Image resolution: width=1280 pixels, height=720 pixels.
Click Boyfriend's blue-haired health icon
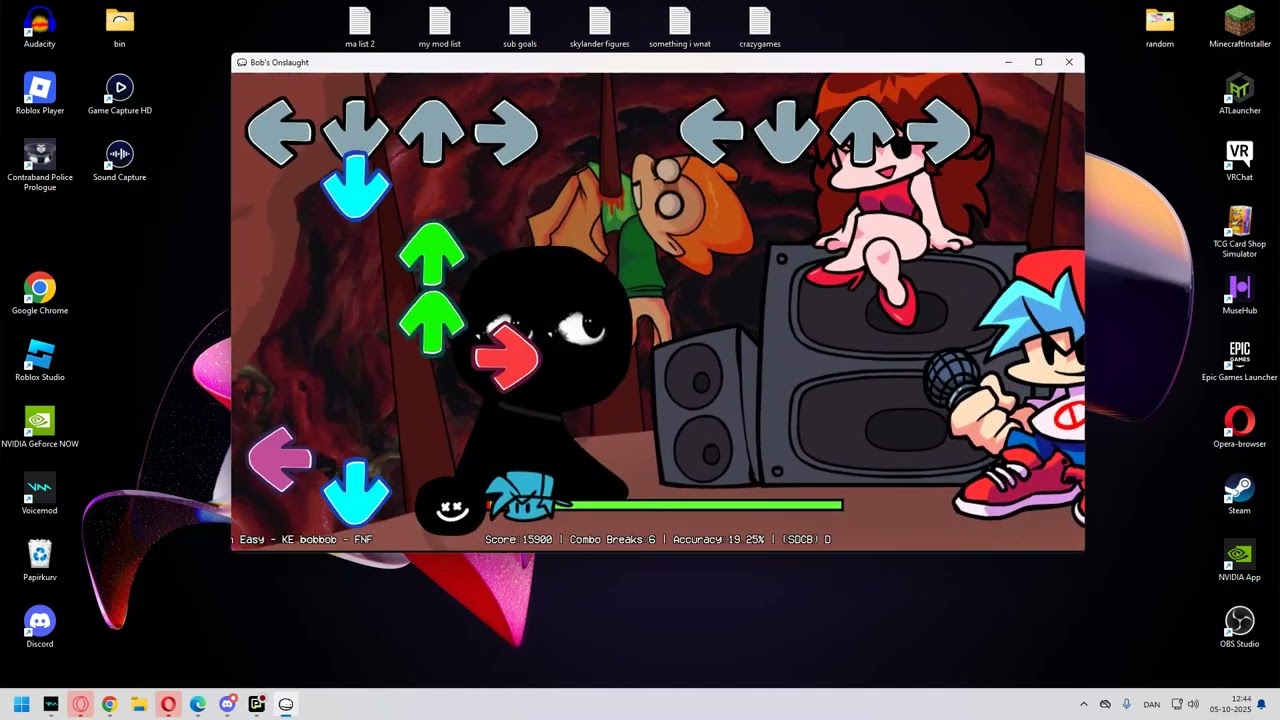pyautogui.click(x=520, y=496)
